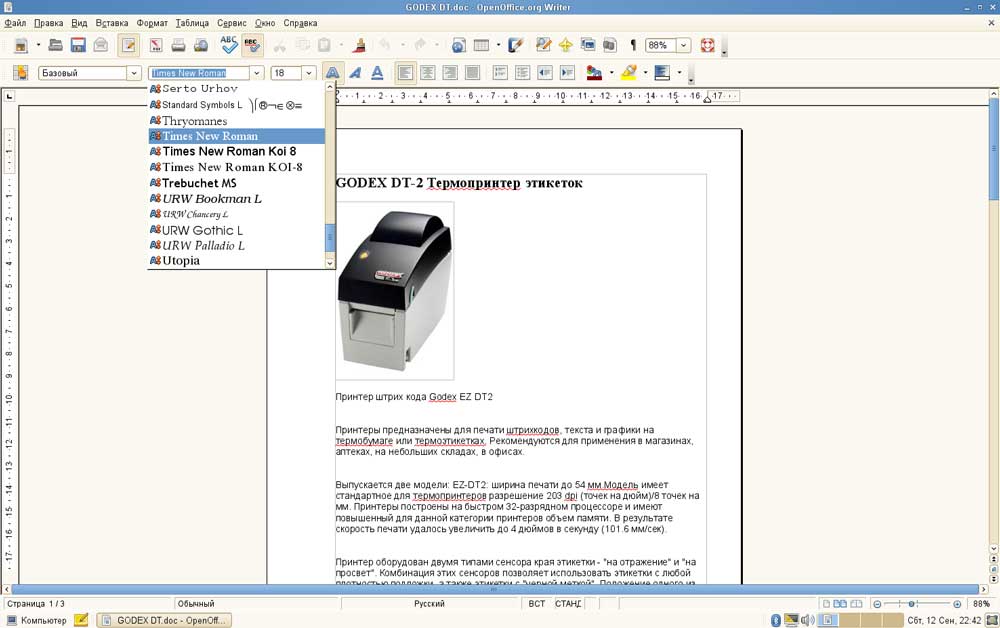Export document directly as PDF

click(155, 45)
